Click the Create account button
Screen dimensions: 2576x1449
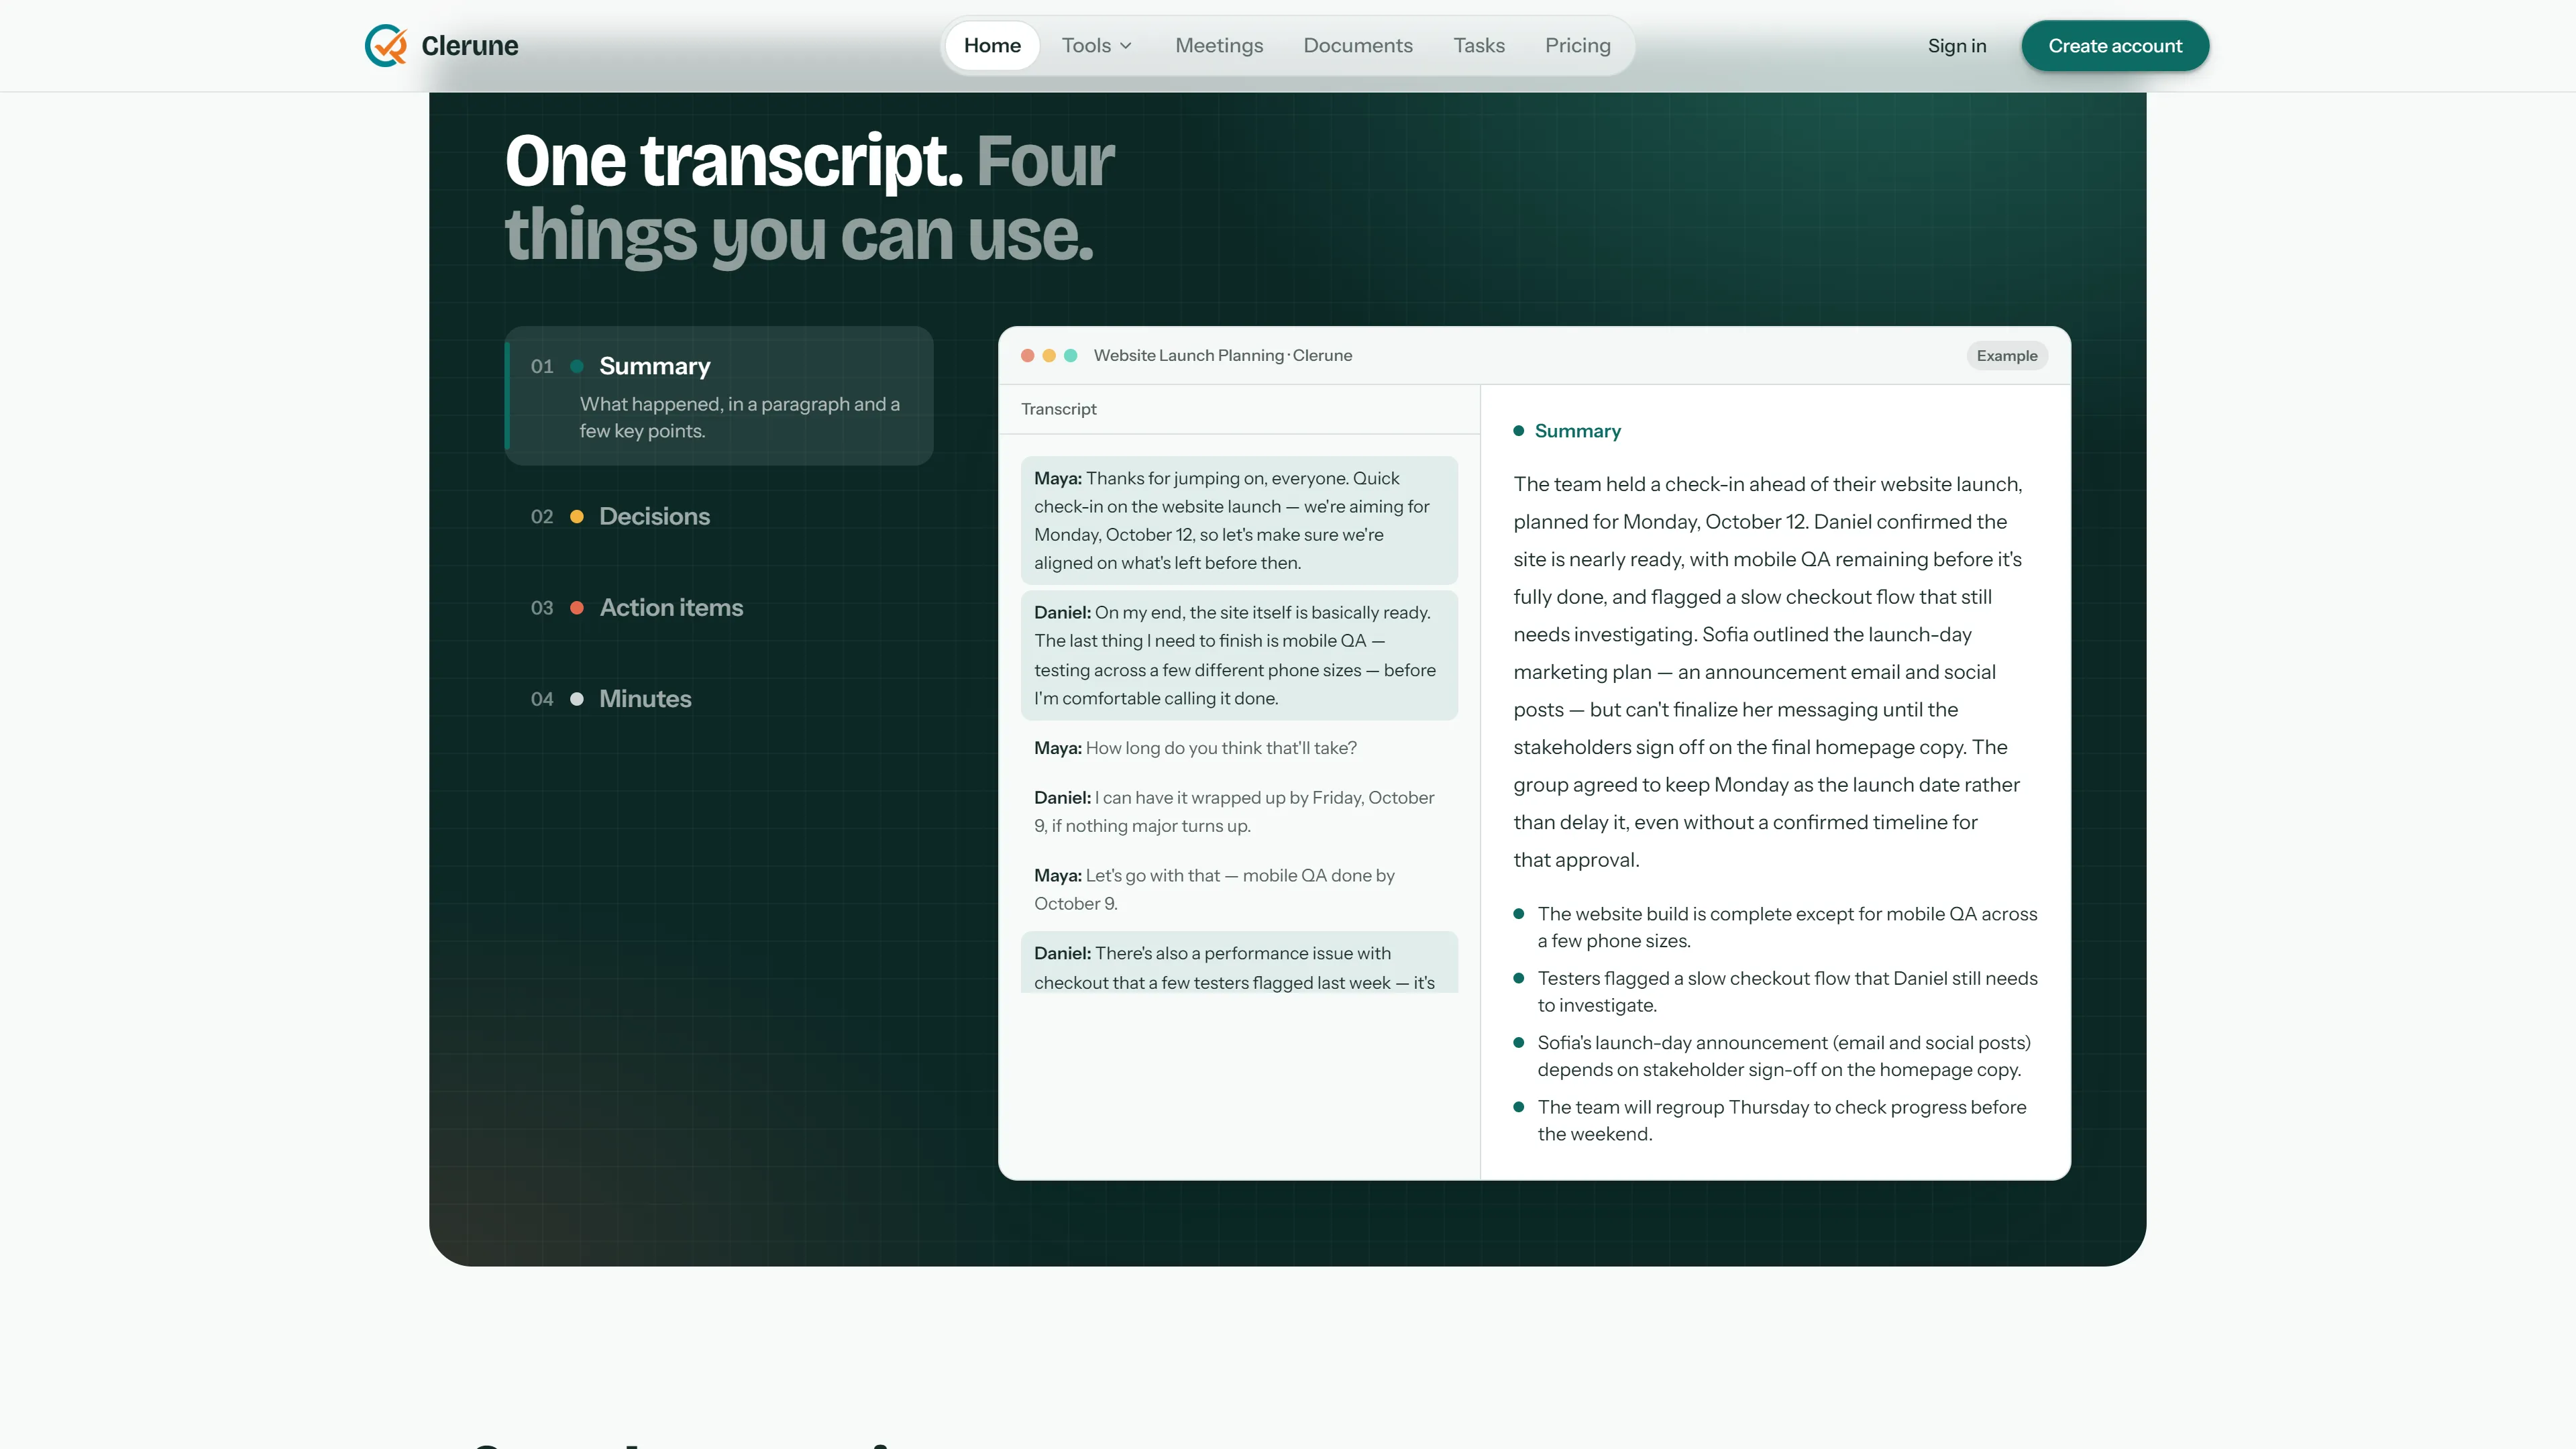(2115, 46)
